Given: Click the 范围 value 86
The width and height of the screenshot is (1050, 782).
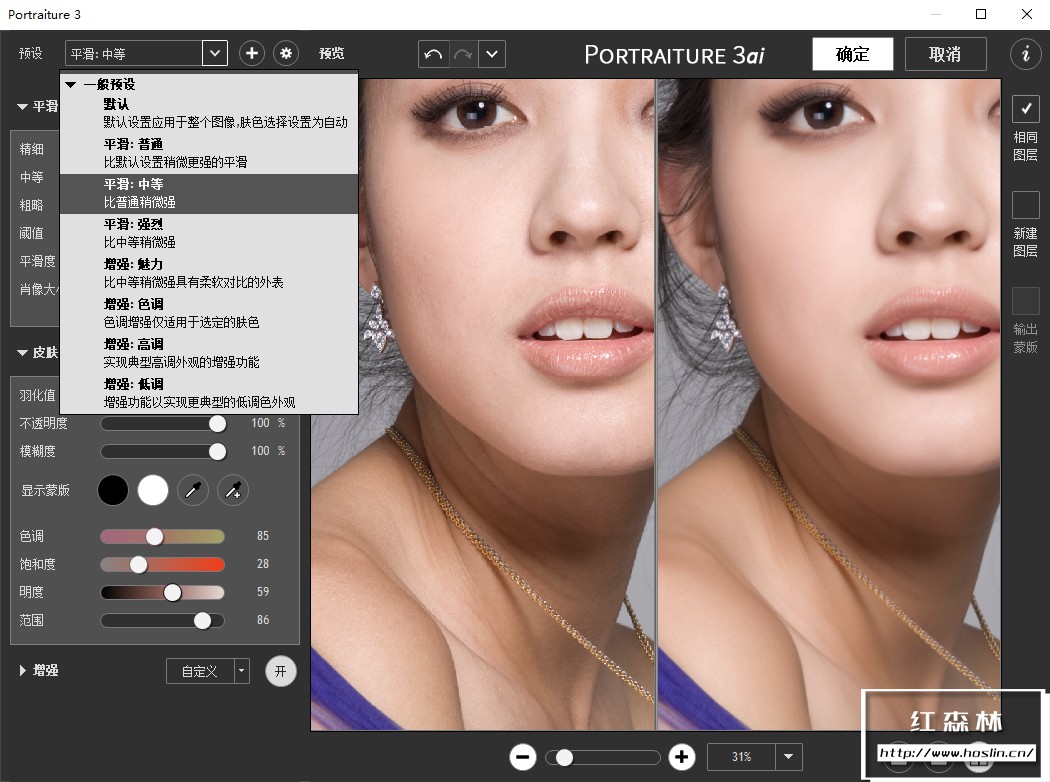Looking at the screenshot, I should (x=262, y=621).
